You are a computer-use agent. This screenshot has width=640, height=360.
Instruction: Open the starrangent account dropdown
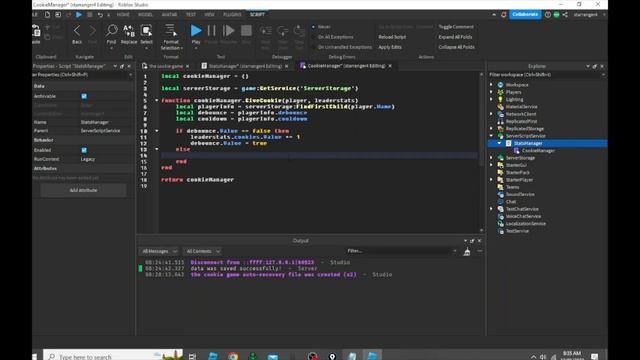[589, 15]
